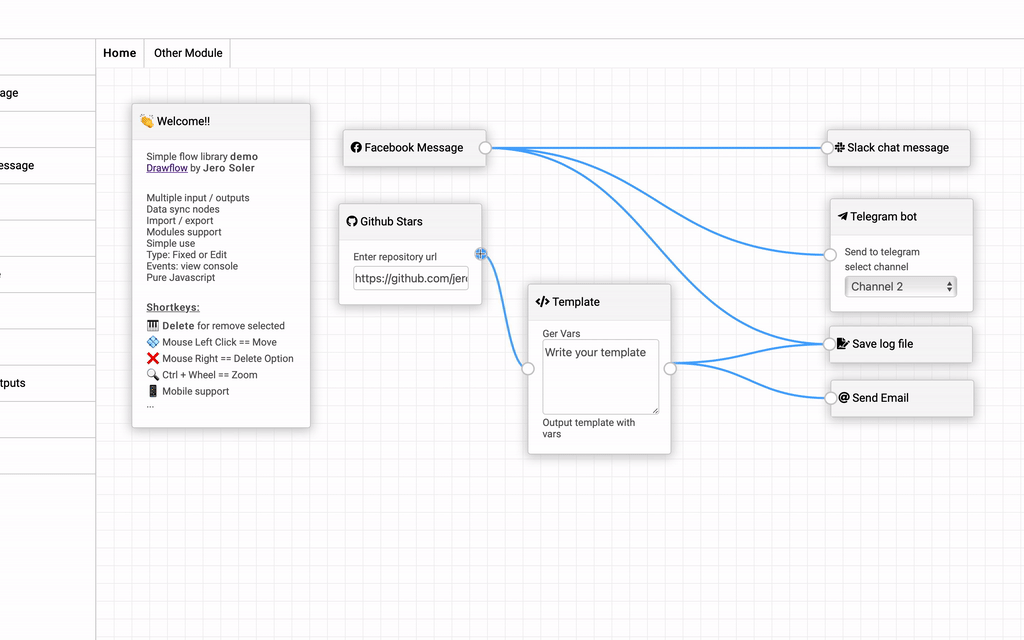Click the Welcome!! node header

click(221, 121)
